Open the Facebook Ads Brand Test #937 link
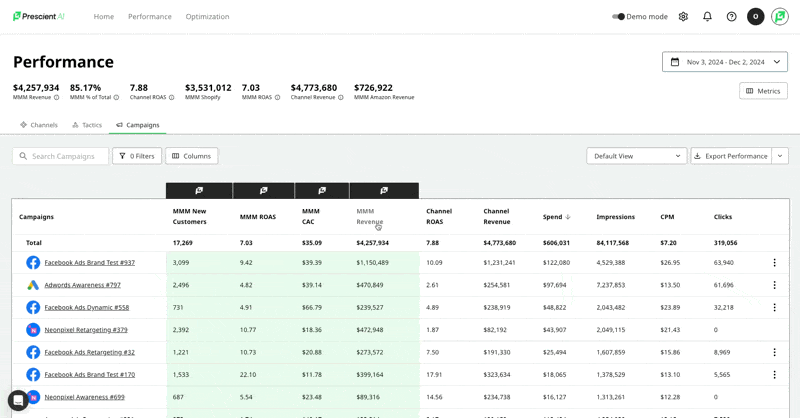This screenshot has width=800, height=418. pos(89,263)
